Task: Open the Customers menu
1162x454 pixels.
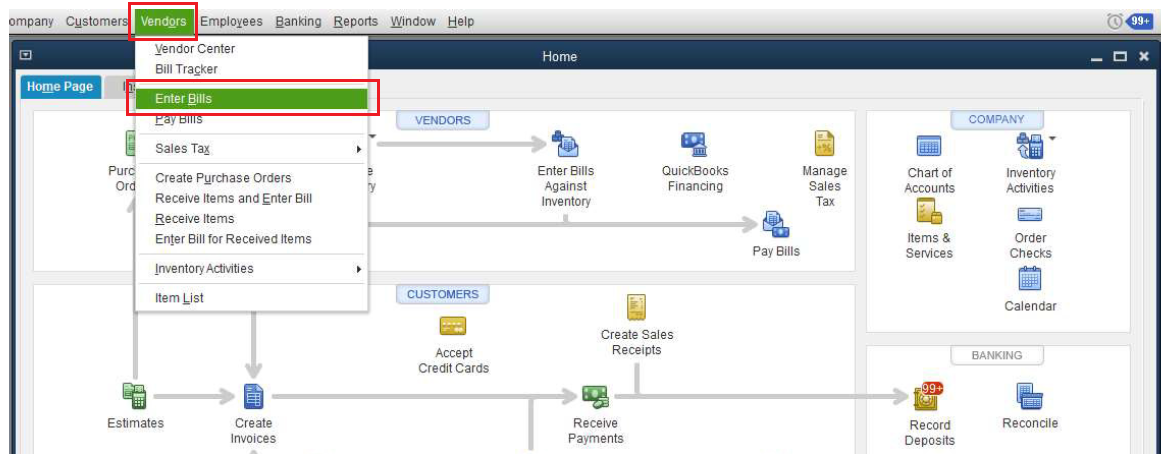Action: (96, 21)
